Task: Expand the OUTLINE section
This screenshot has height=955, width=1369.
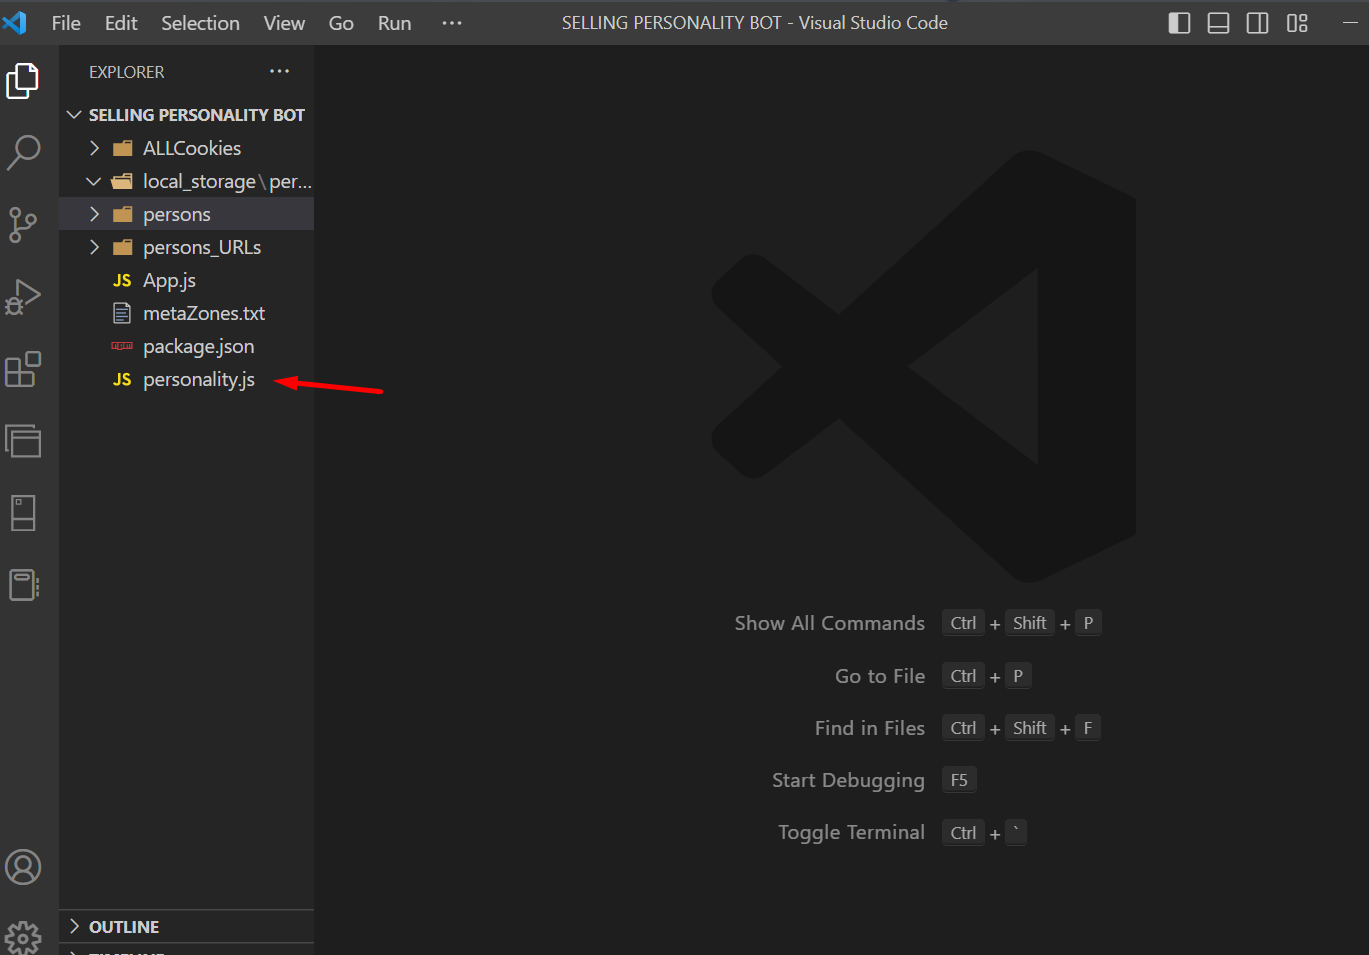Action: click(x=123, y=927)
